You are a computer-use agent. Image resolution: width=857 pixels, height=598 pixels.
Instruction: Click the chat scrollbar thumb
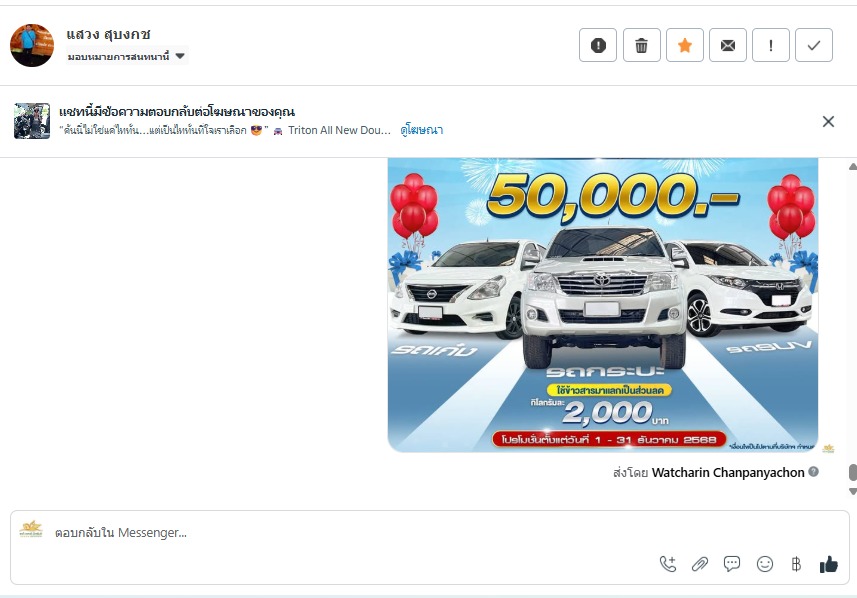[853, 472]
